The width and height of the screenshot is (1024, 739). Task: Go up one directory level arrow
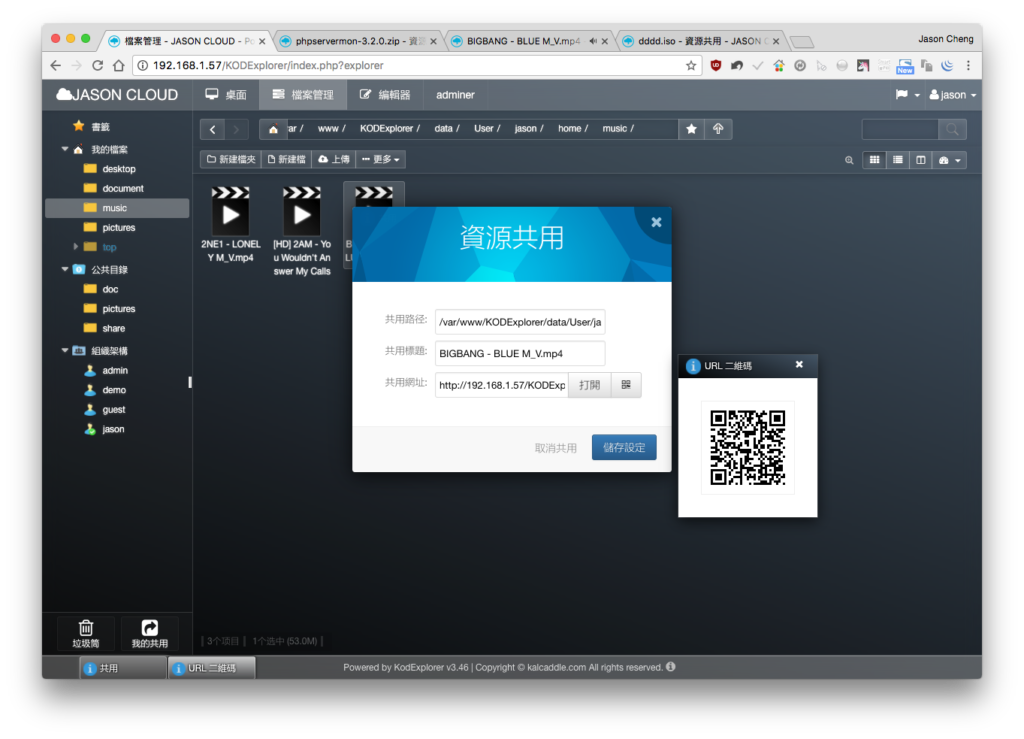click(x=718, y=129)
